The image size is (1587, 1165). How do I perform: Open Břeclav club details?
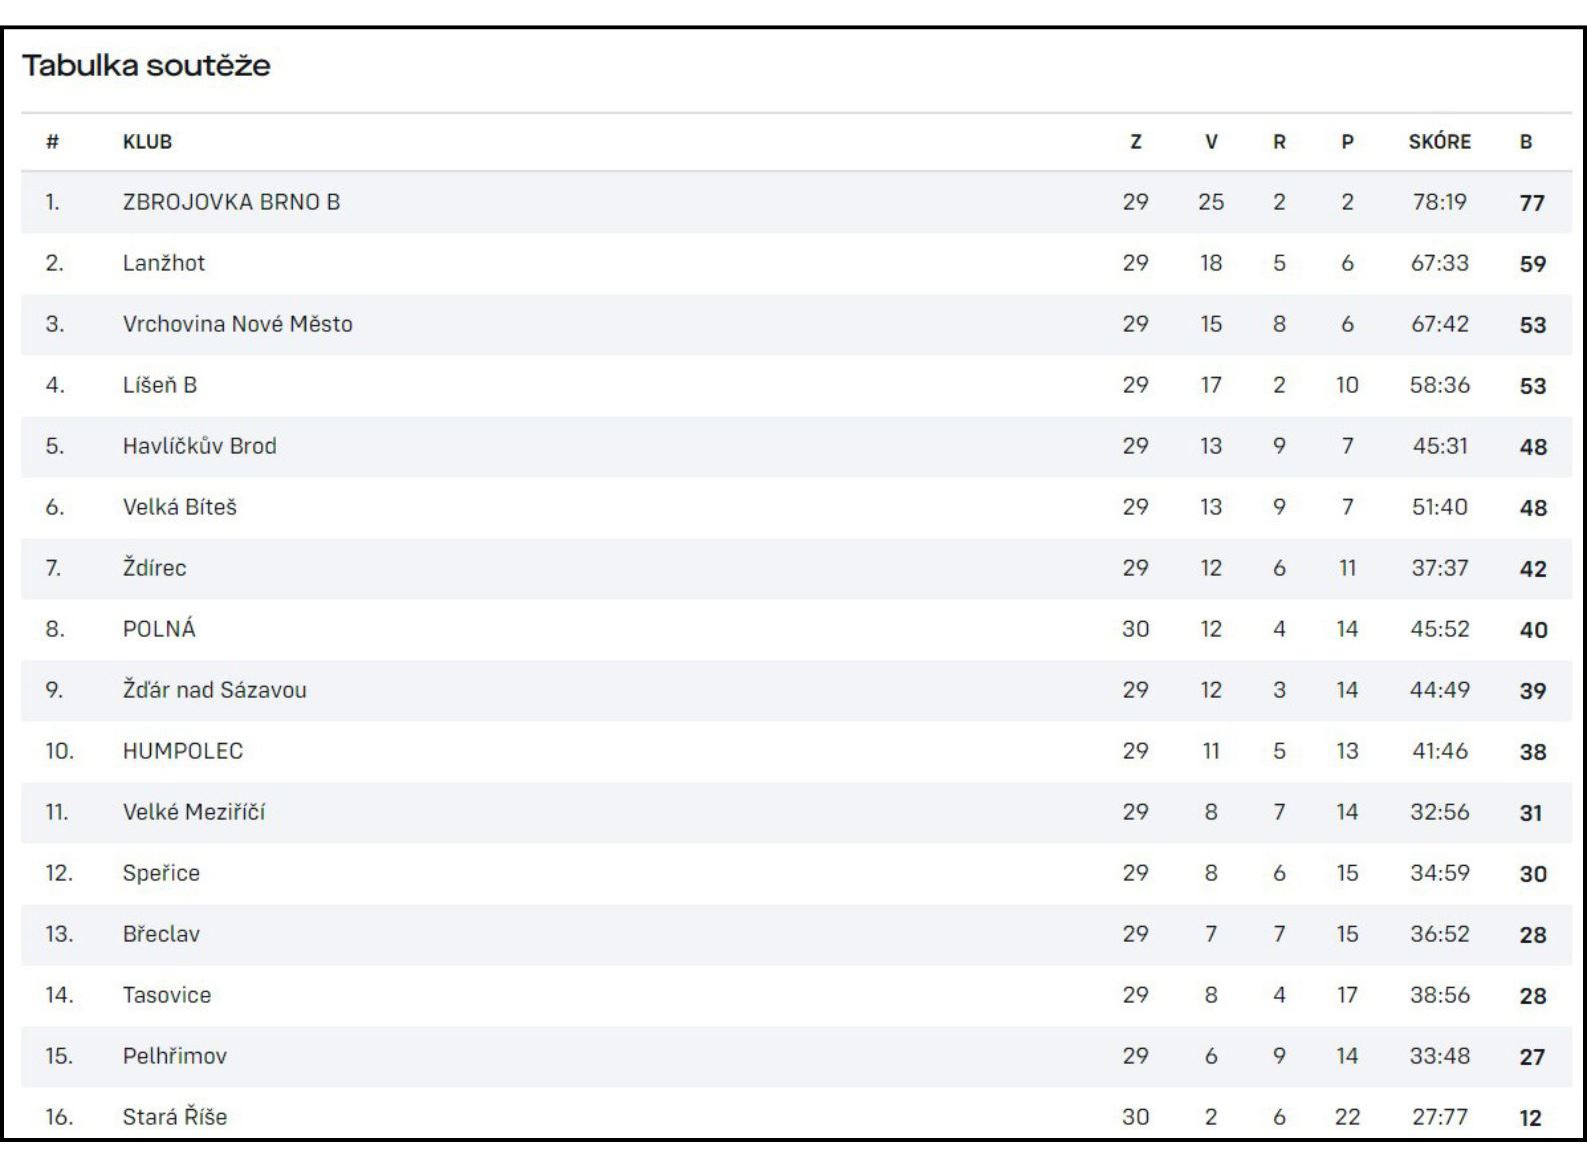pyautogui.click(x=161, y=934)
